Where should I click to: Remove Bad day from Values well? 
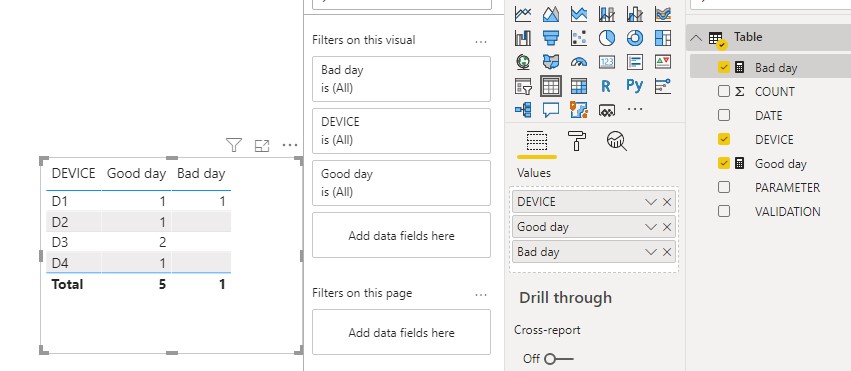coord(667,252)
